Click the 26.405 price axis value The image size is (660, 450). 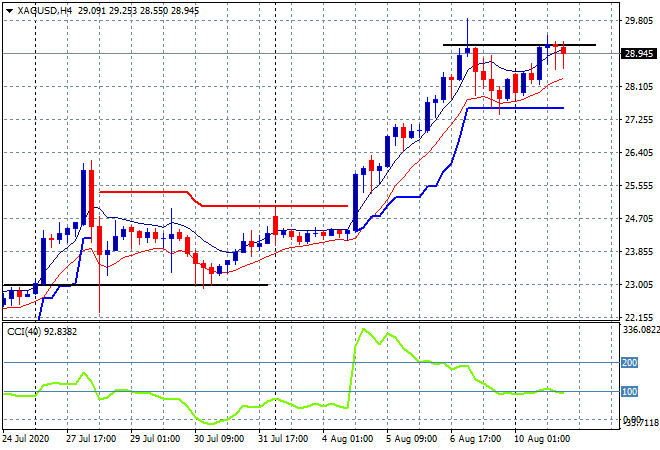click(x=639, y=152)
